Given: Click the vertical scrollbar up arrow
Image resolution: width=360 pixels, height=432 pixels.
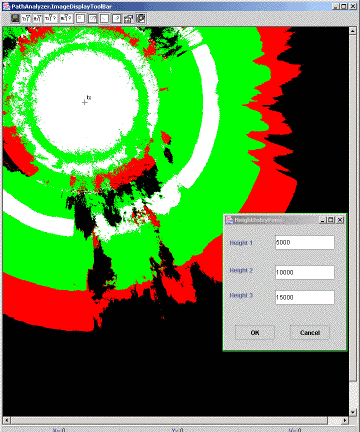Looking at the screenshot, I should click(x=353, y=31).
